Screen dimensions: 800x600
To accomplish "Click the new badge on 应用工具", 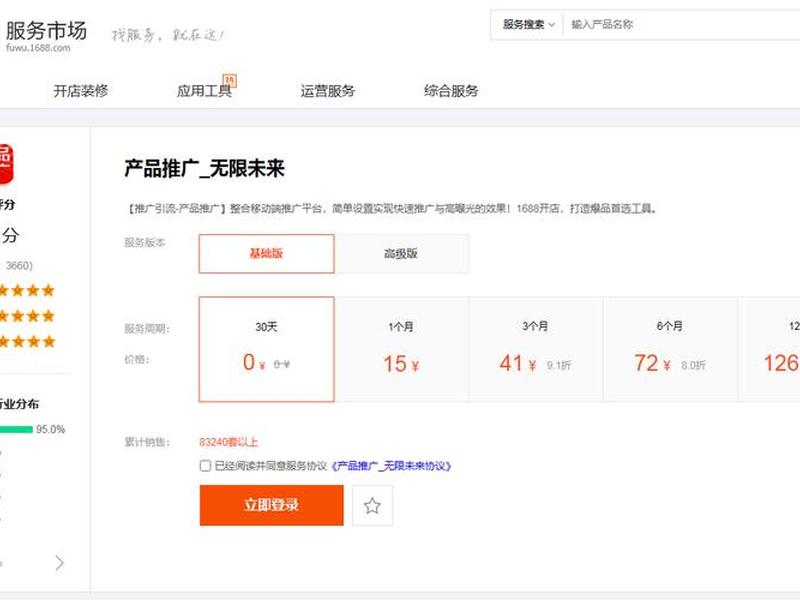I will pyautogui.click(x=230, y=80).
